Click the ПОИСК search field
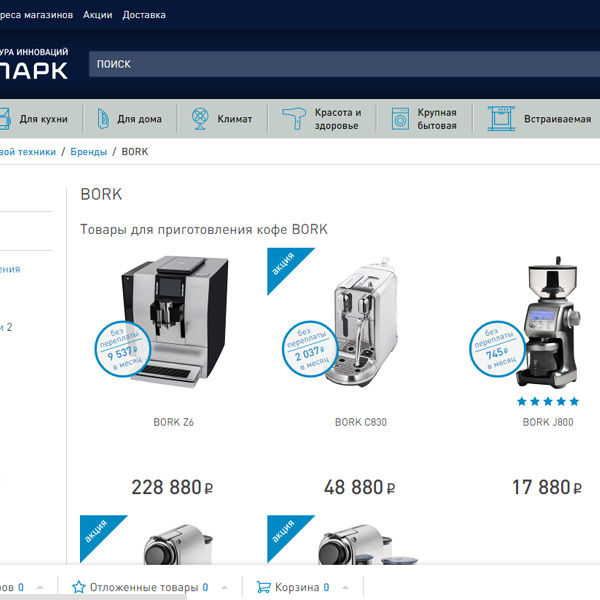 tap(344, 64)
